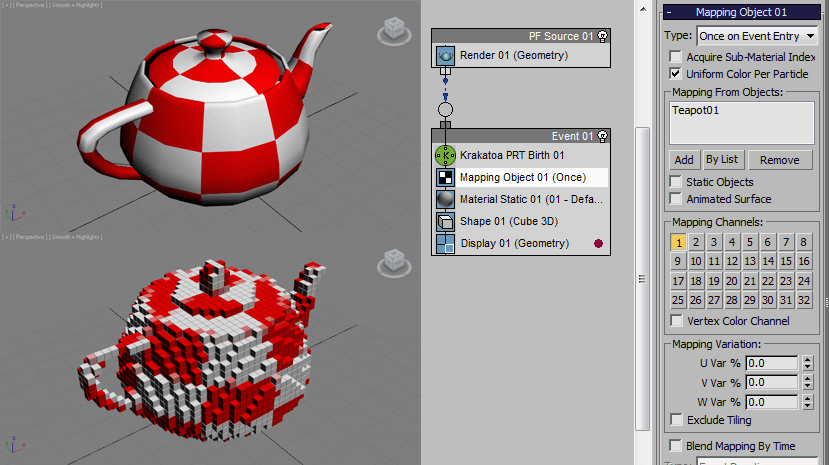Toggle the PF Source 01 lightbulb icon
This screenshot has width=829, height=465.
pyautogui.click(x=603, y=36)
